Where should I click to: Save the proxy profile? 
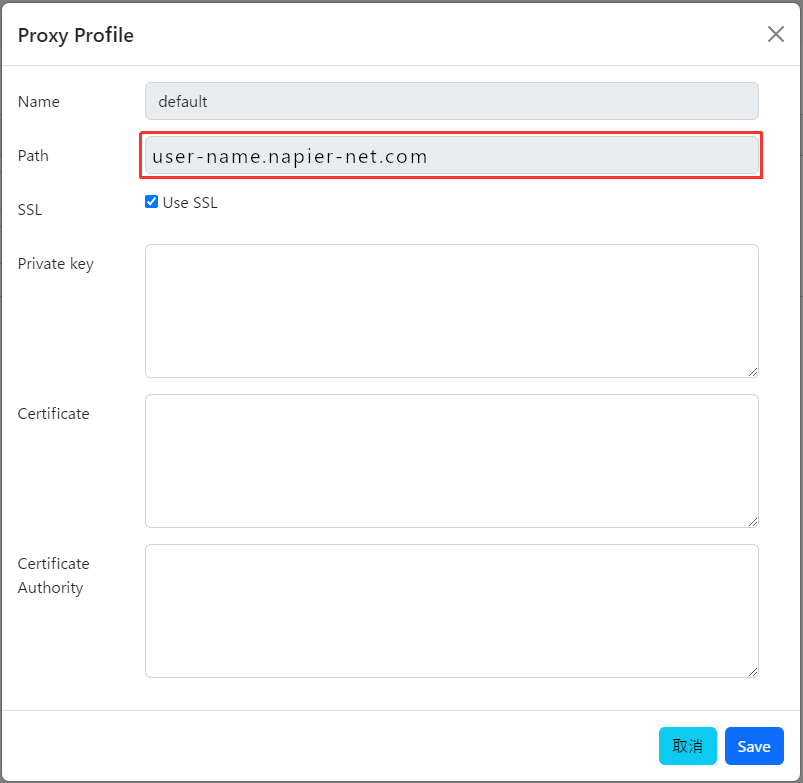(x=754, y=746)
